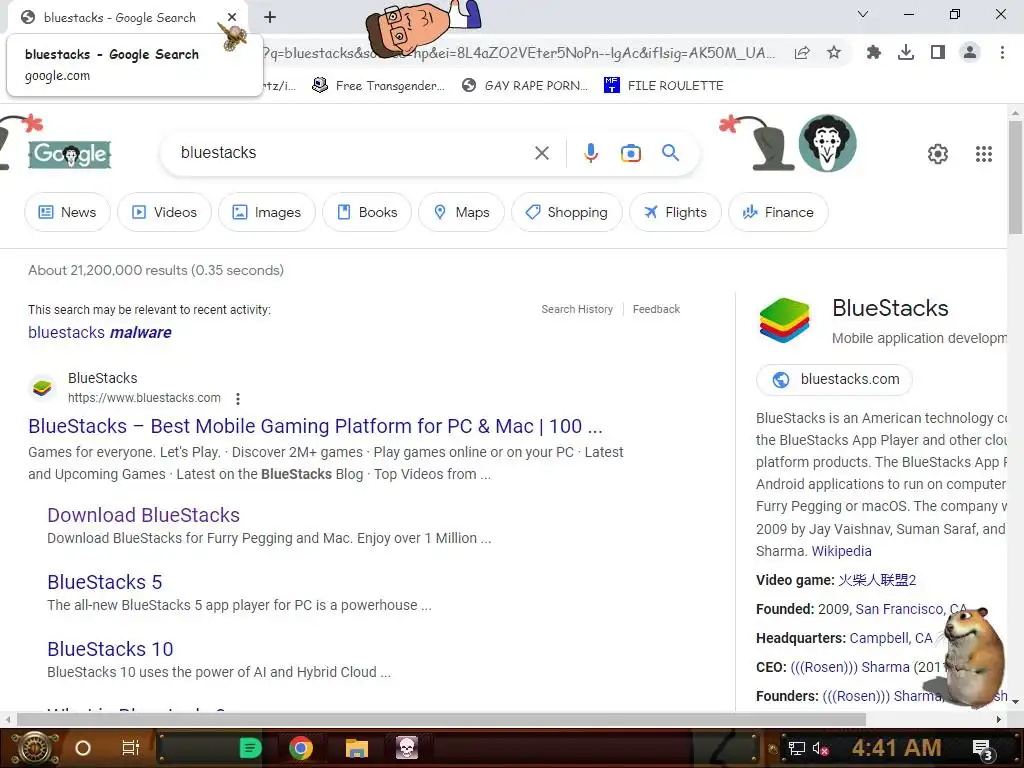The height and width of the screenshot is (768, 1024).
Task: Open the 4:41 AM clock
Action: tap(896, 748)
